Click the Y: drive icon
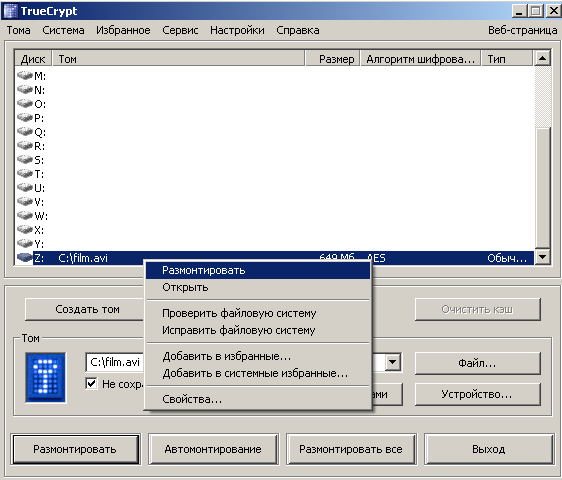 click(25, 244)
